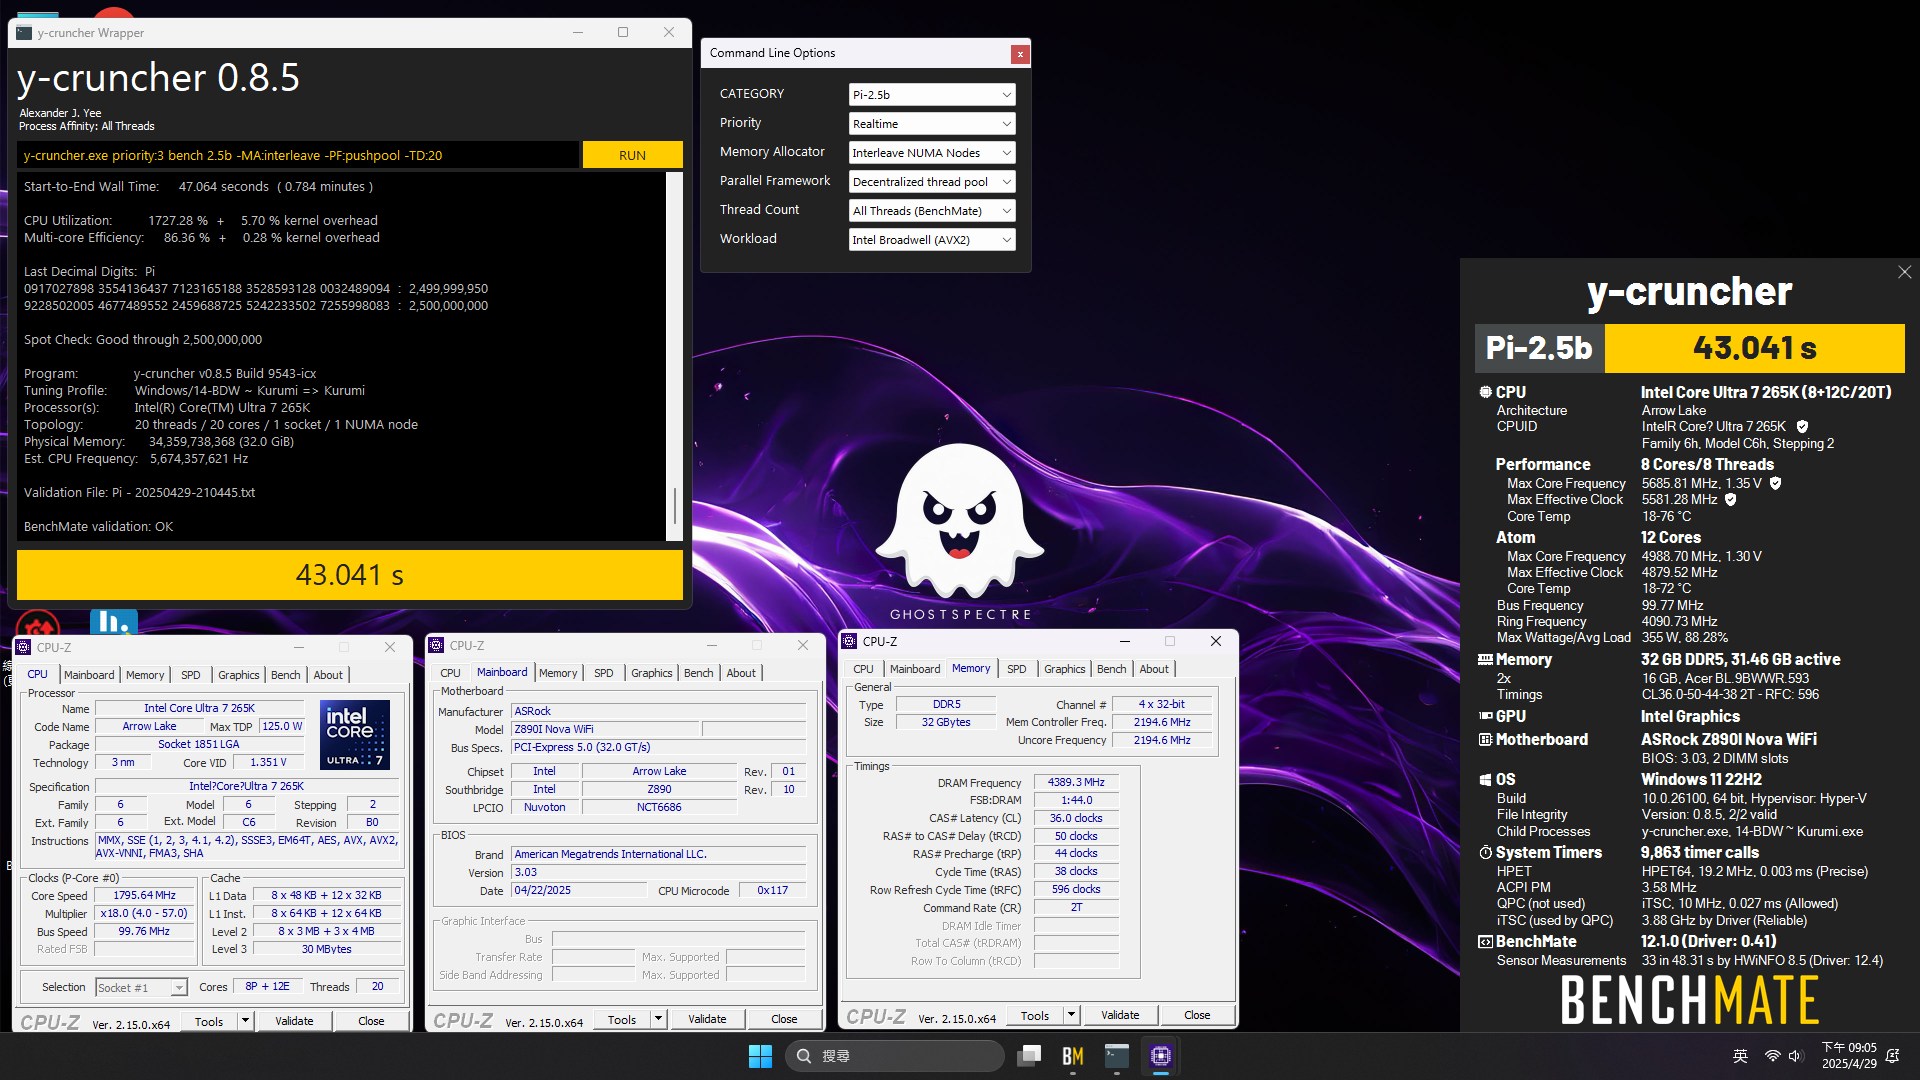Click Close button in right CPU-Z window
This screenshot has height=1080, width=1920.
(x=1197, y=1015)
